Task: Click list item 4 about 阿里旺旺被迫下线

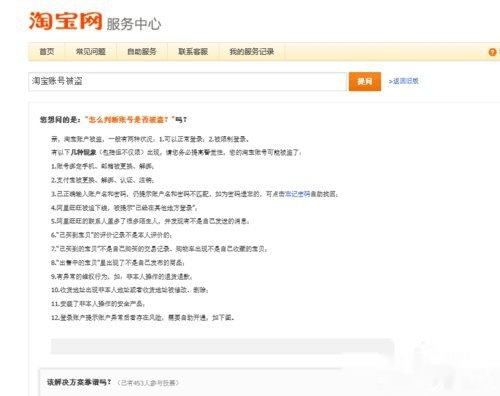Action: 124,208
